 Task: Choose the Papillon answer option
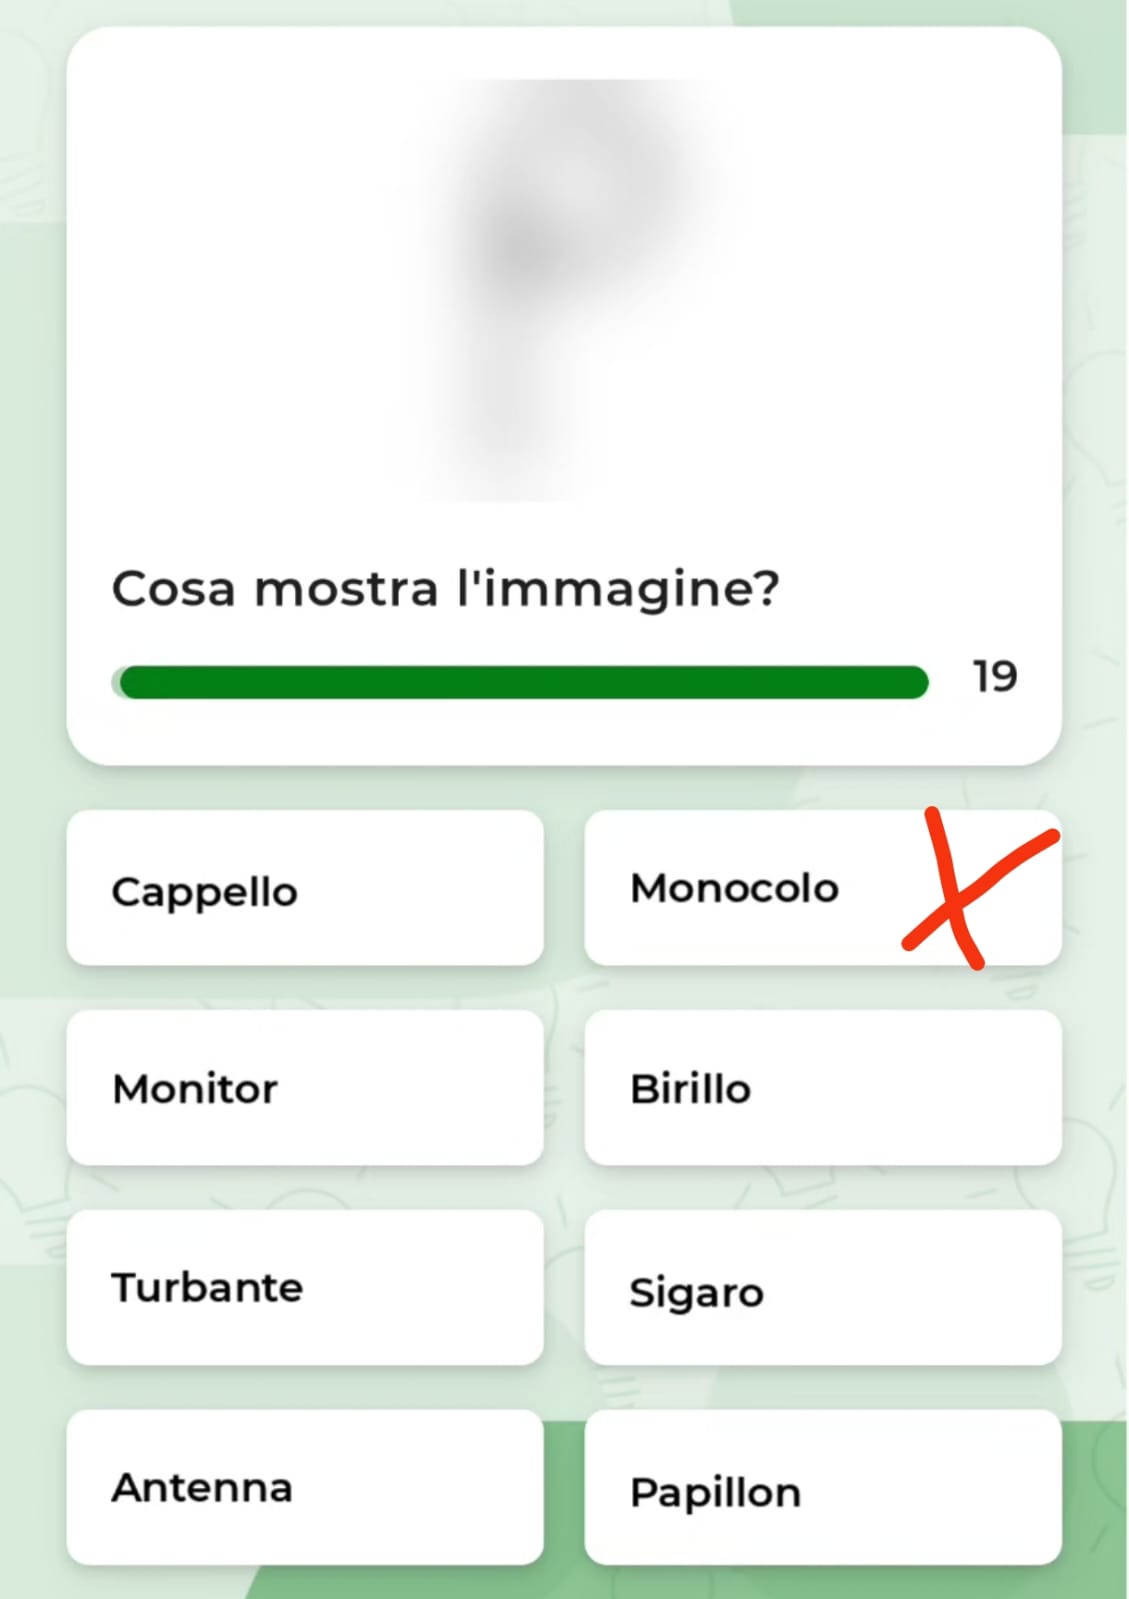click(822, 1488)
